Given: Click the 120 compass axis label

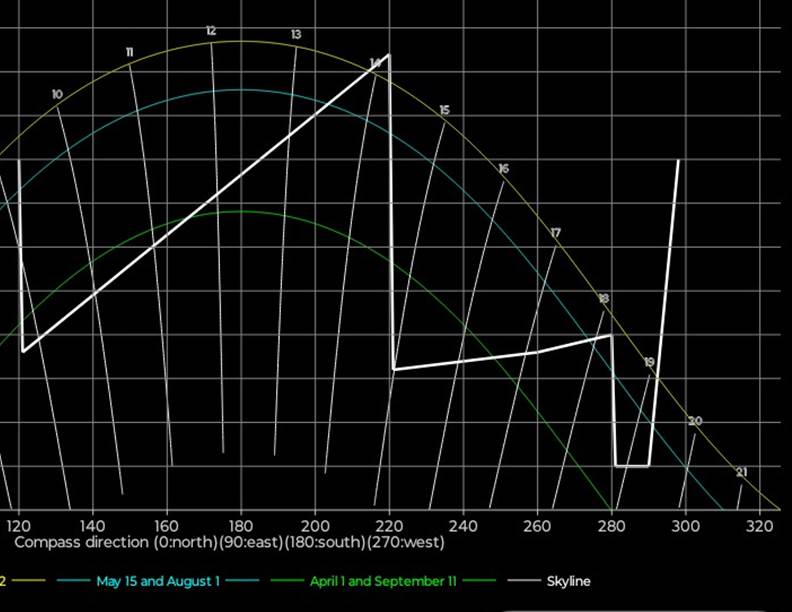Looking at the screenshot, I should coord(18,525).
